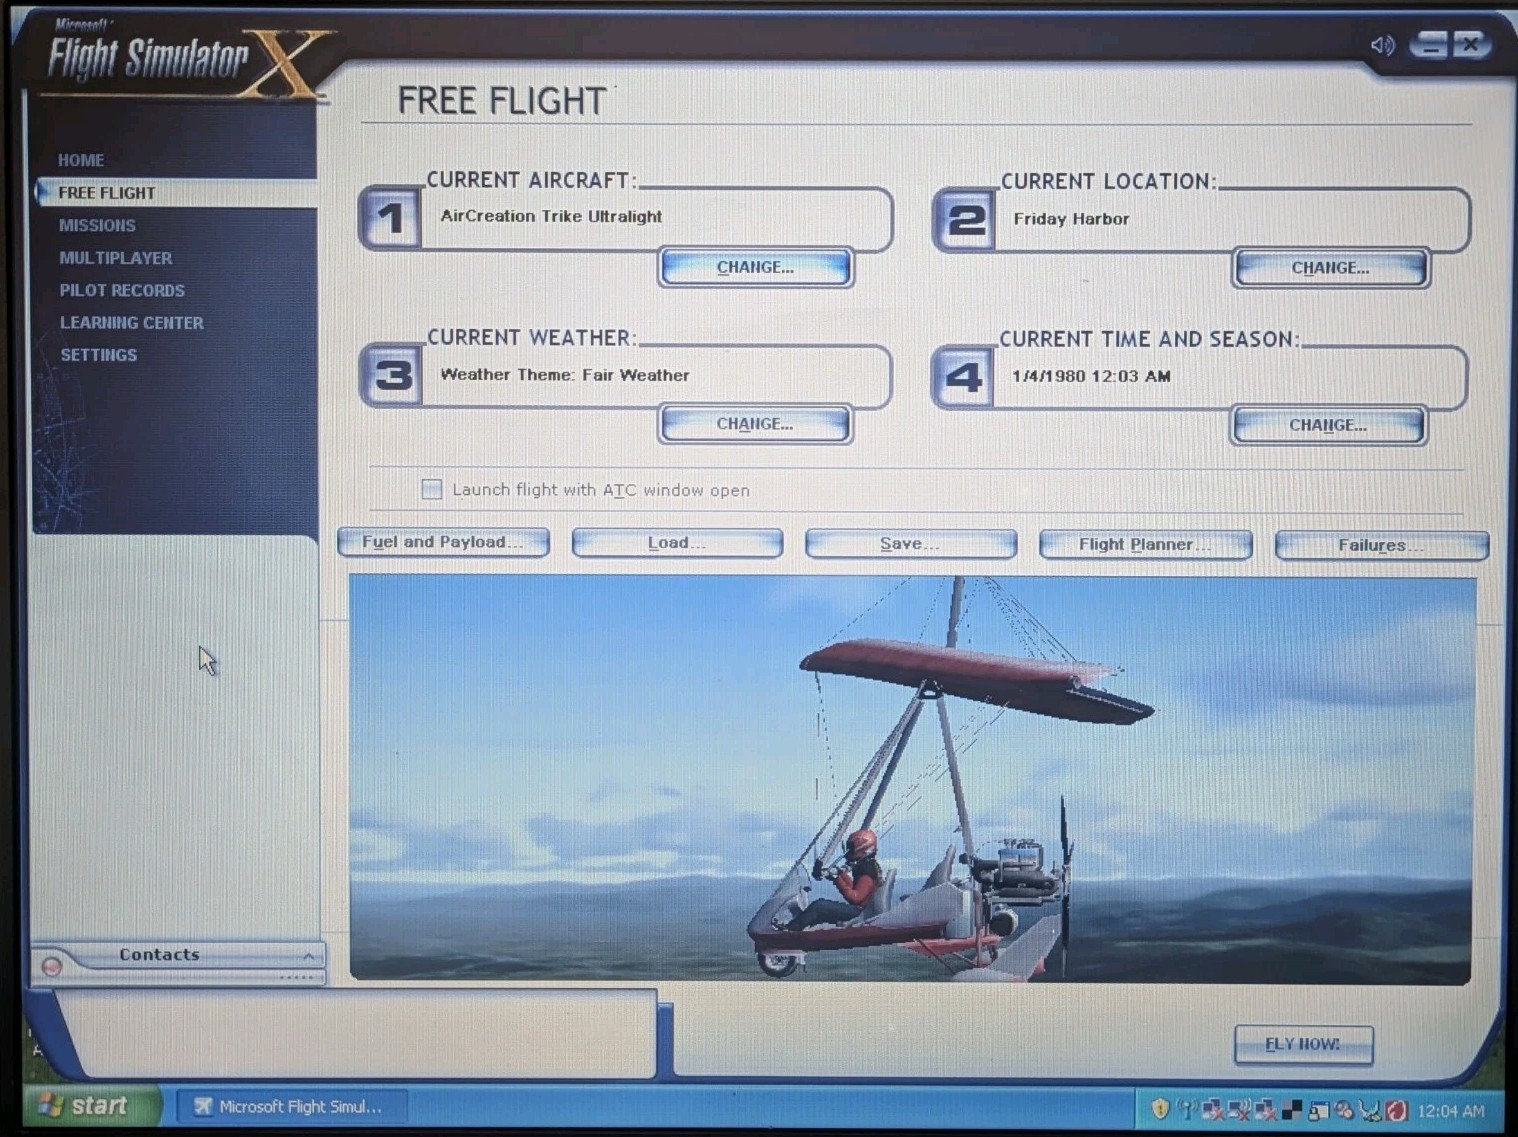The image size is (1518, 1137).
Task: Expand the Contacts panel chevron
Action: pyautogui.click(x=309, y=956)
